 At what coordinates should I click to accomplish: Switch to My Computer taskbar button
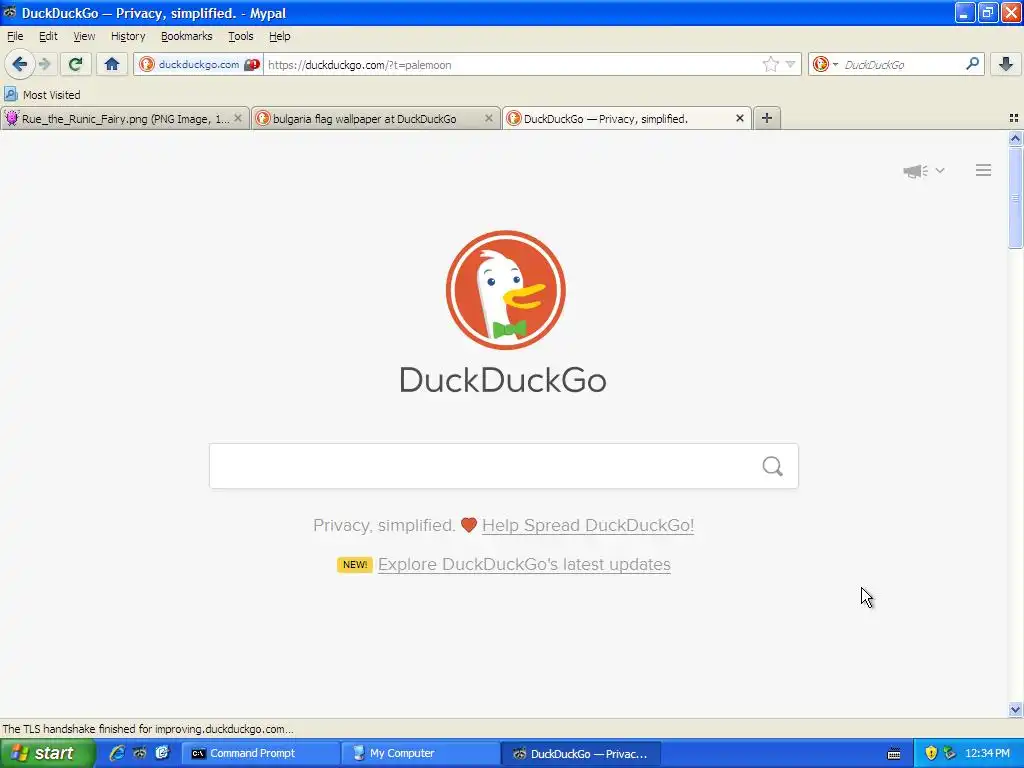coord(419,753)
